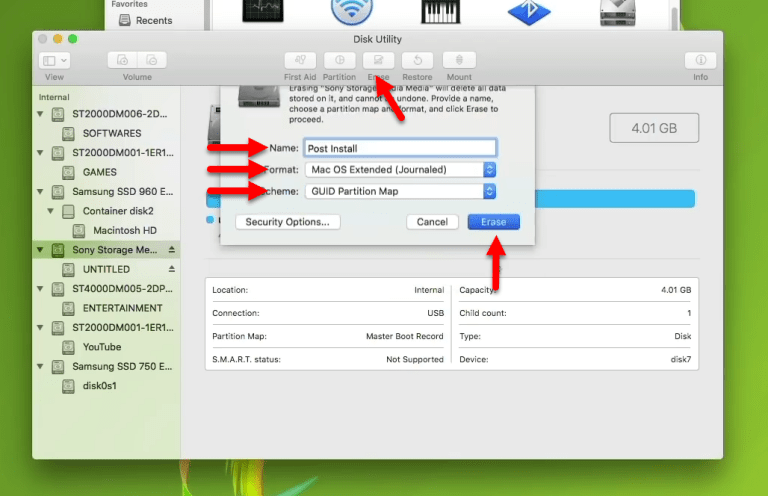Cancel the erase dialog

point(432,222)
